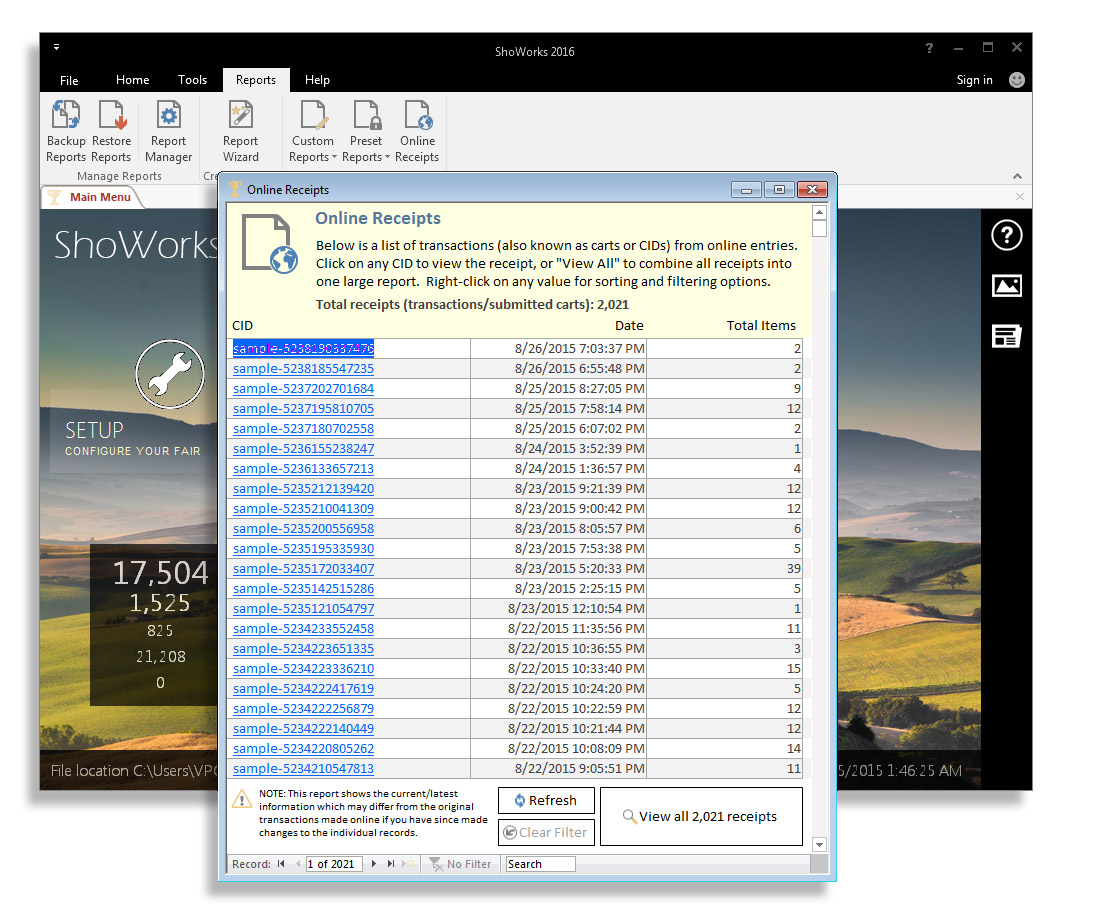This screenshot has height=914, width=1094.
Task: Start the Report Wizard
Action: [241, 131]
